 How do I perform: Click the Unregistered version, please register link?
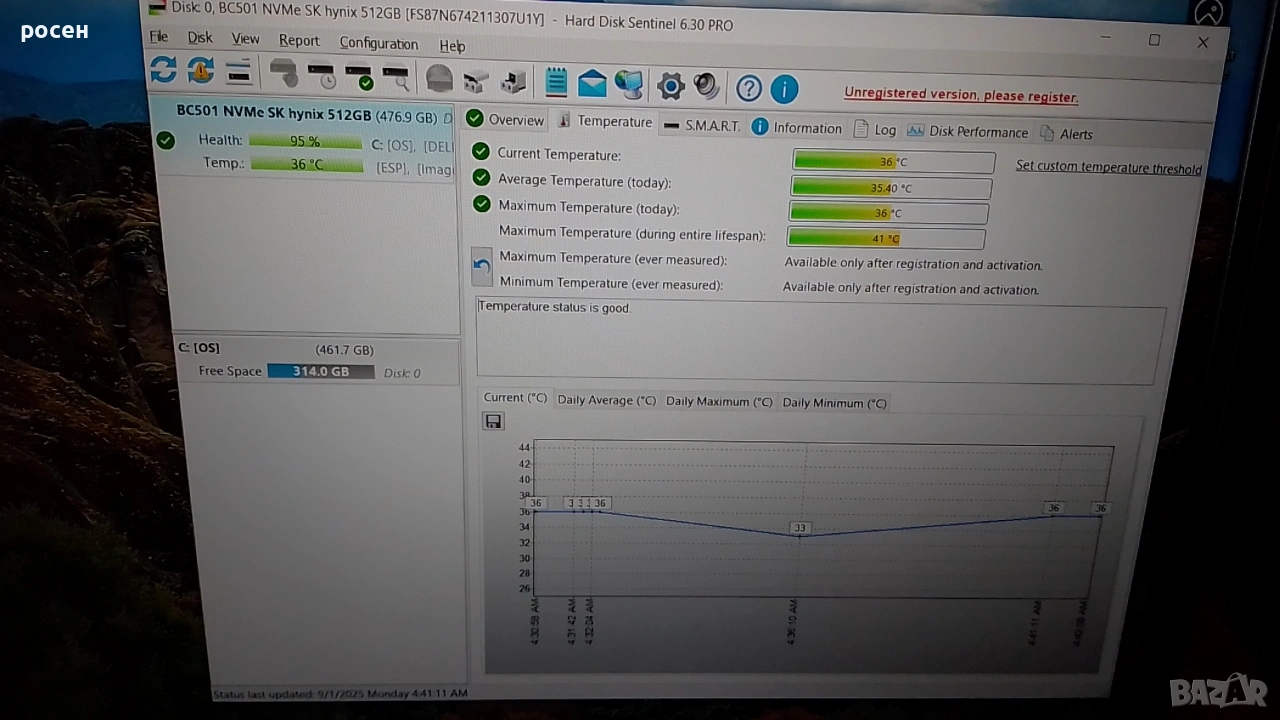tap(960, 95)
